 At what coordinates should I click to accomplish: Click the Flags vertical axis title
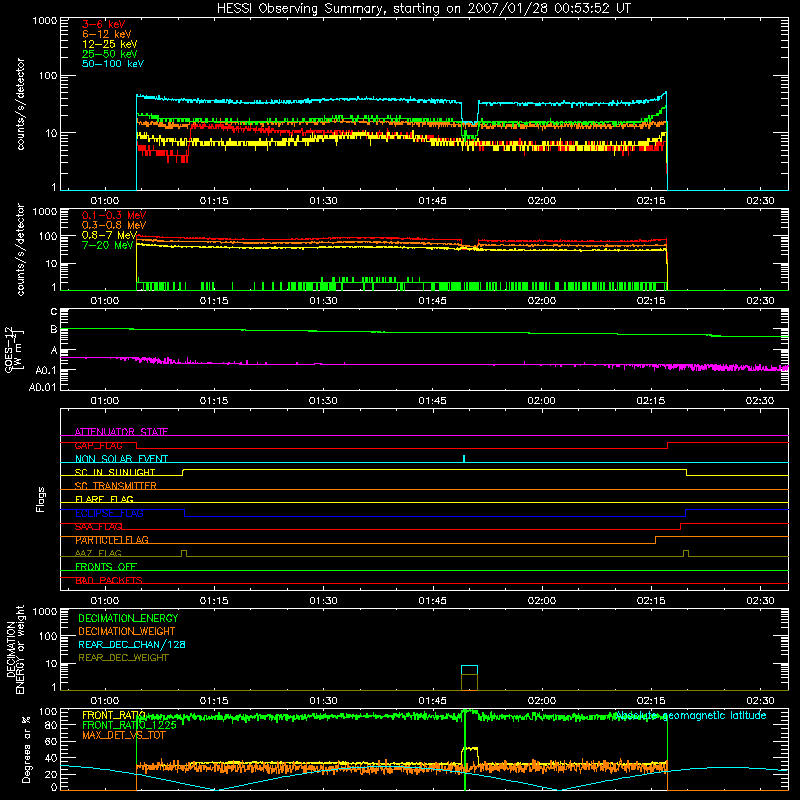click(x=41, y=499)
